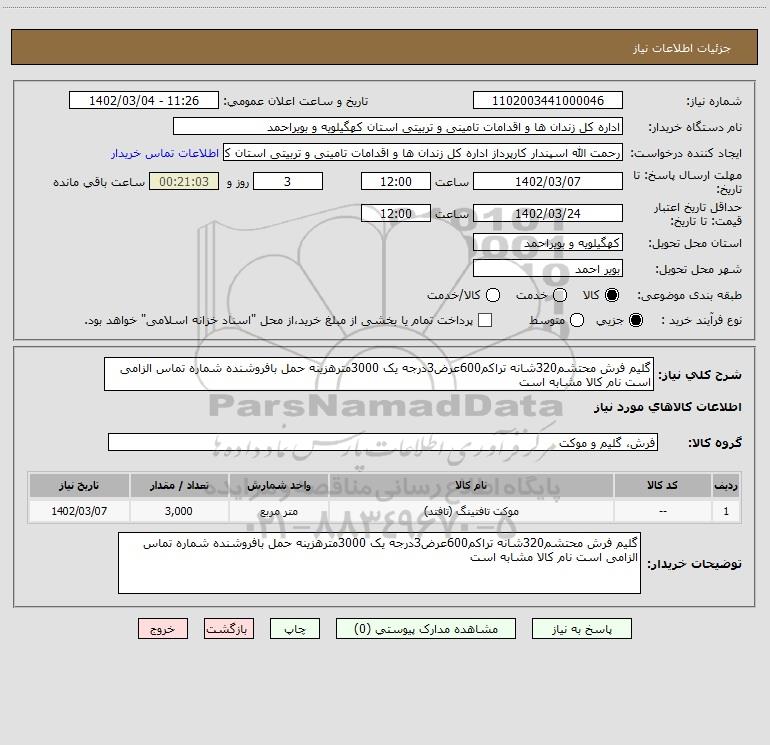This screenshot has height=745, width=770.
Task: Toggle the اسناد خزانه اسلامی payment checkbox
Action: tap(485, 320)
